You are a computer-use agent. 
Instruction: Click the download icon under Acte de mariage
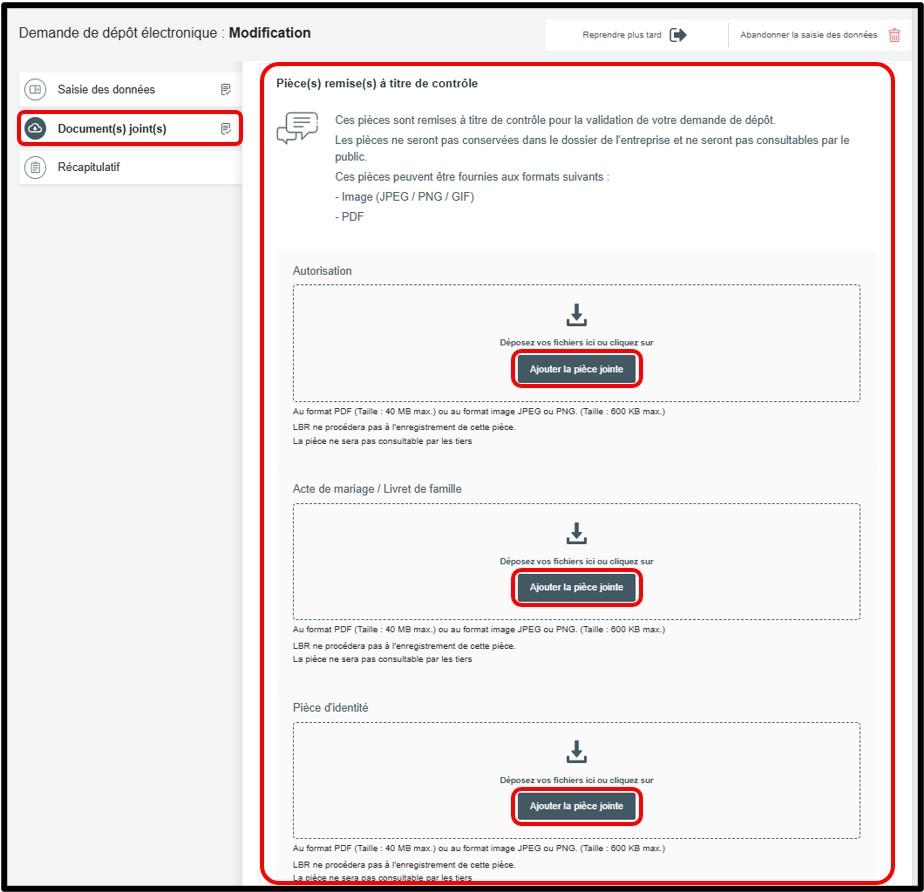(x=576, y=533)
